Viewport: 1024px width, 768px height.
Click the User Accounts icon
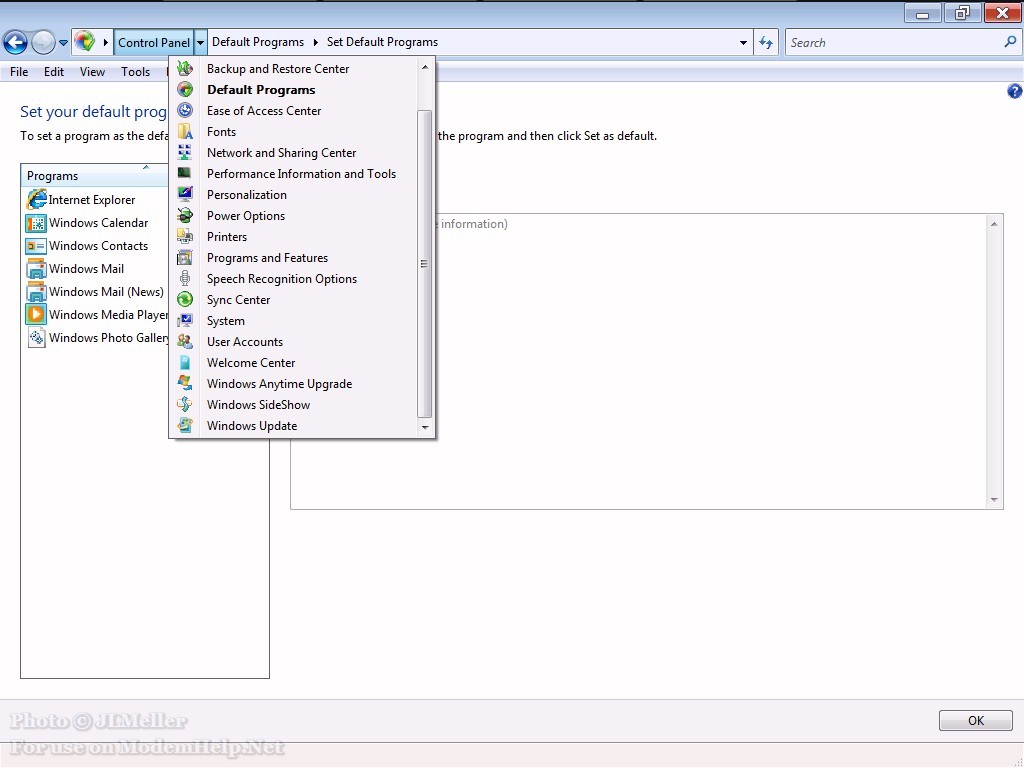[185, 341]
